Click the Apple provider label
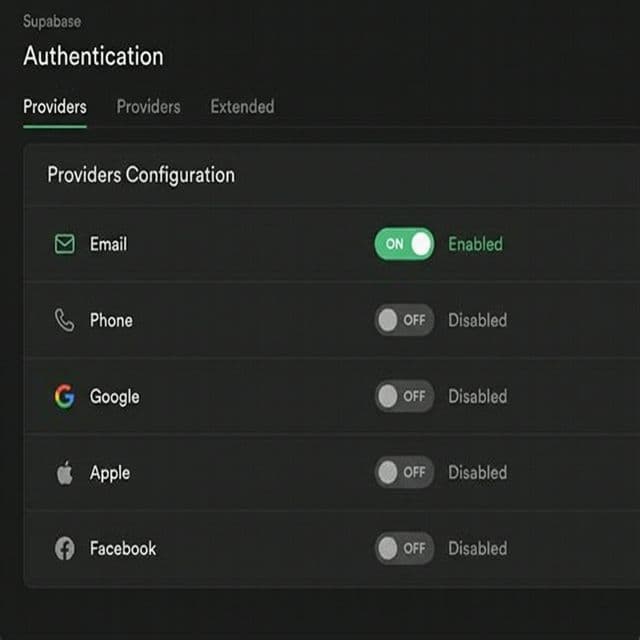This screenshot has width=640, height=640. (110, 473)
